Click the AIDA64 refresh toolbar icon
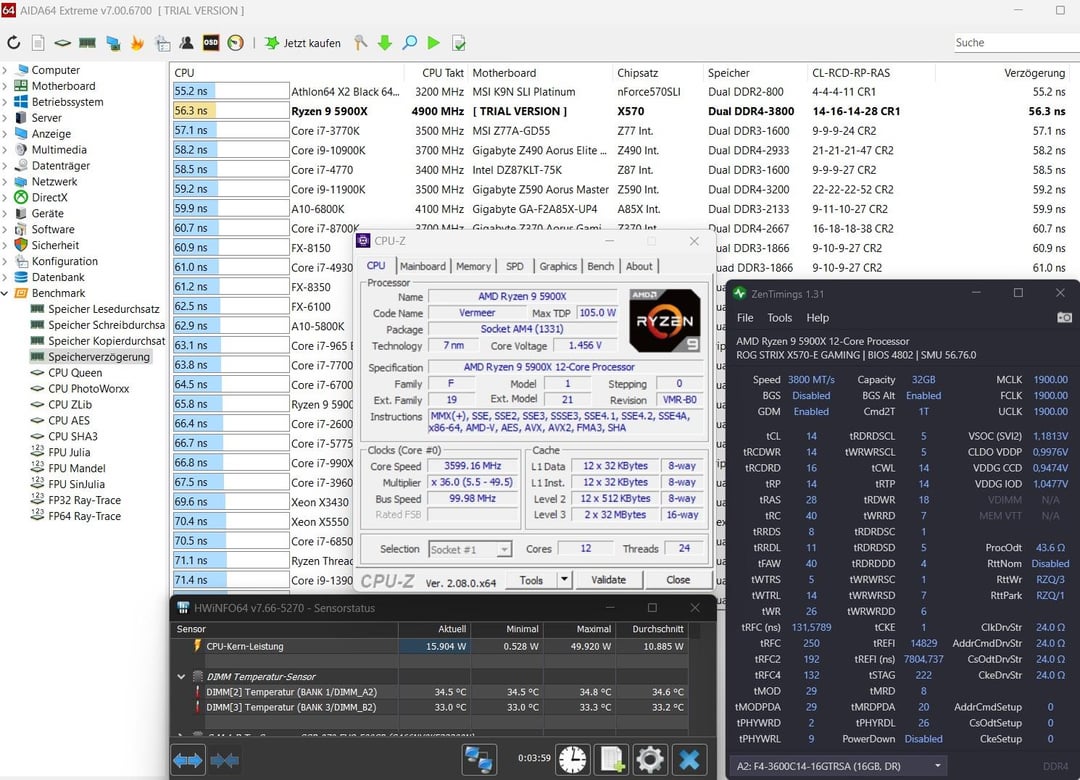 [x=14, y=43]
